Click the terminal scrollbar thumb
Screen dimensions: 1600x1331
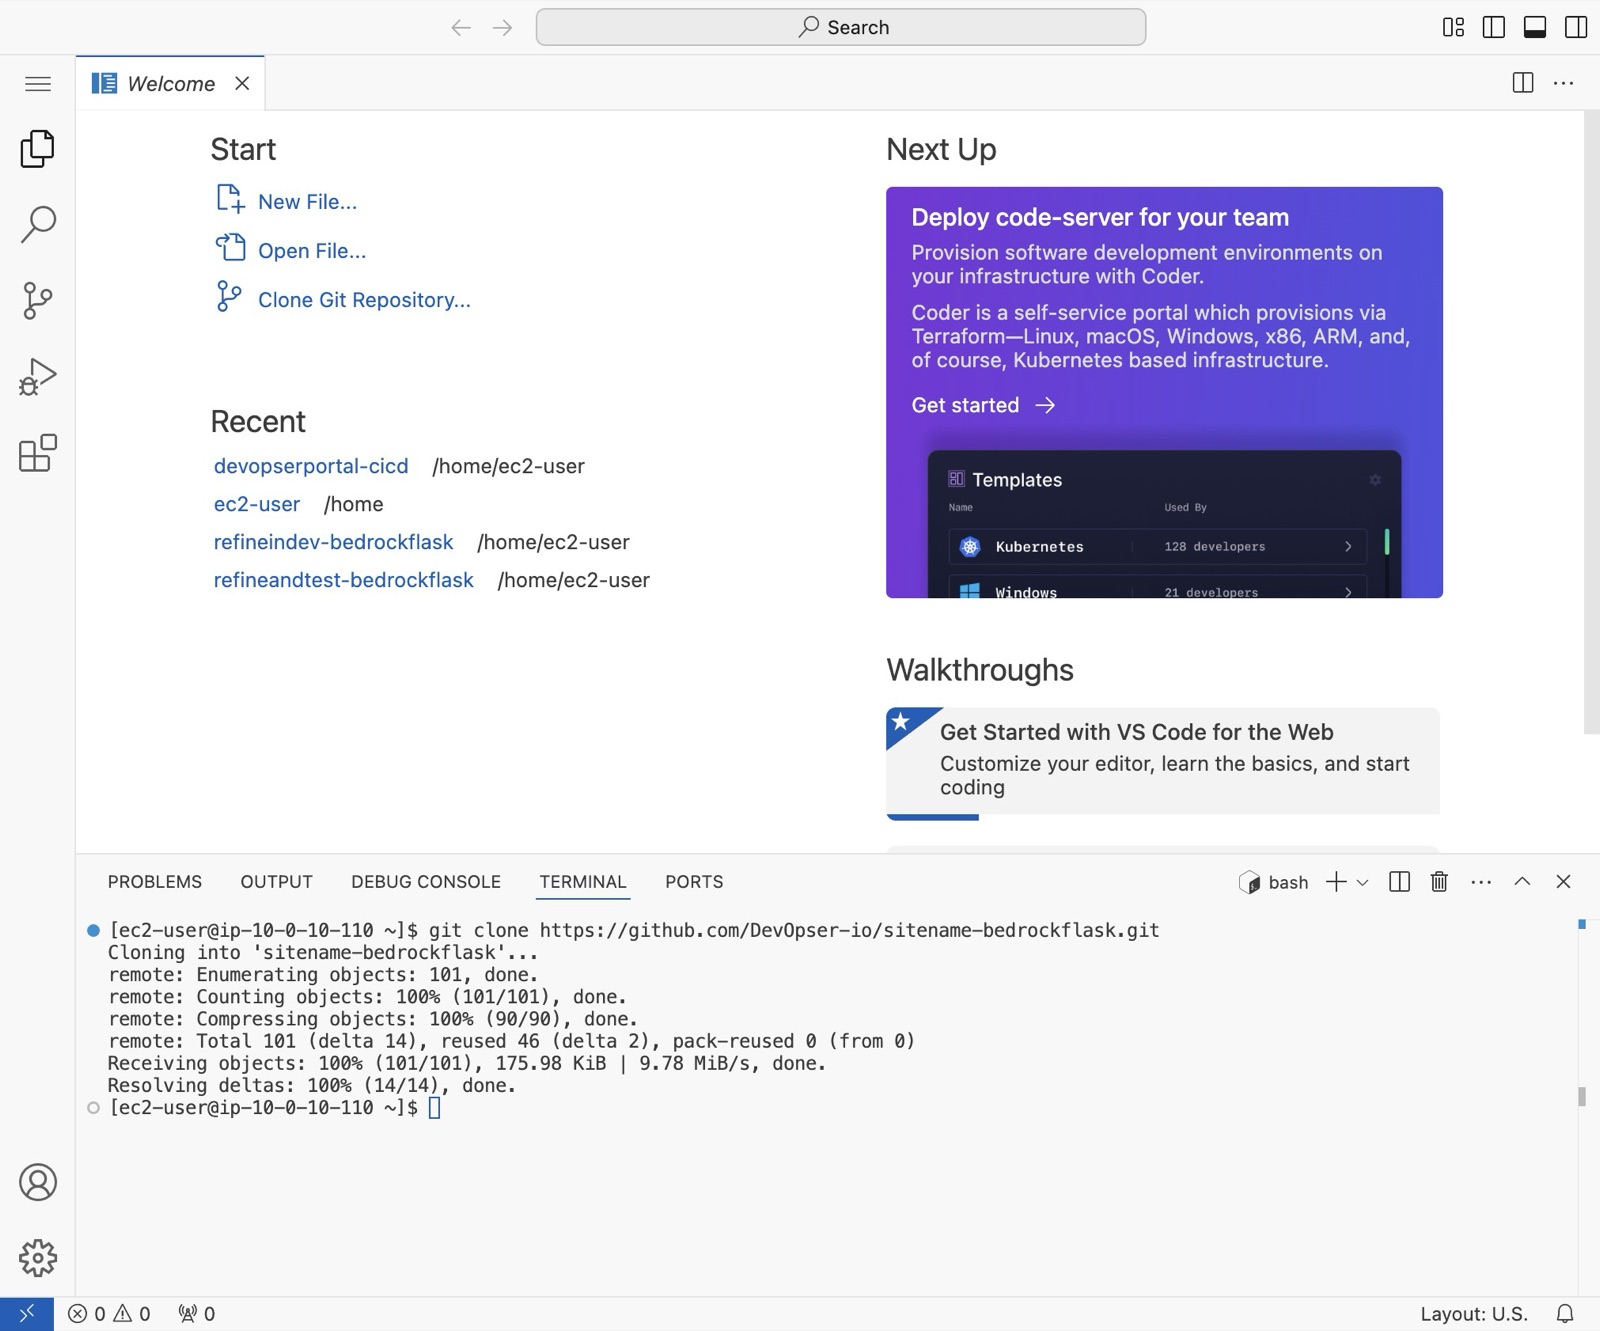tap(1582, 1096)
